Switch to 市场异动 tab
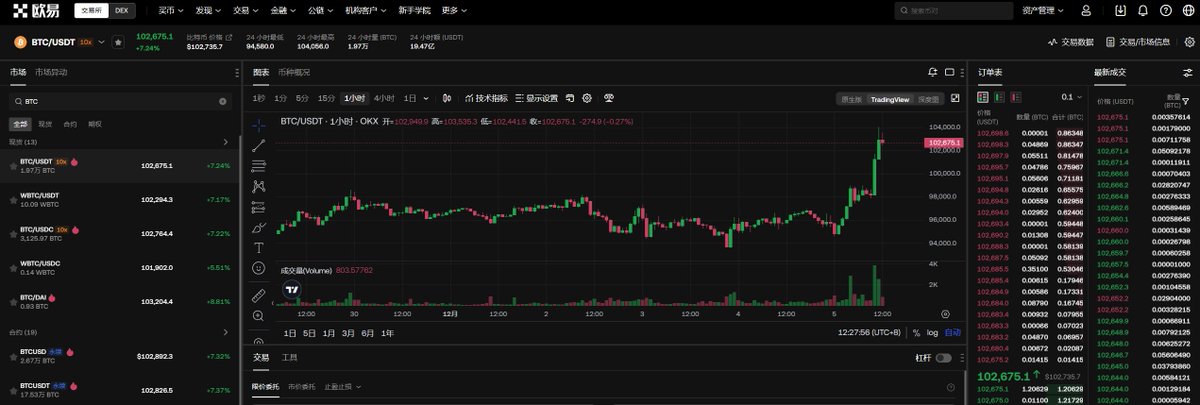Screen dimensions: 1200x405 click(x=51, y=72)
